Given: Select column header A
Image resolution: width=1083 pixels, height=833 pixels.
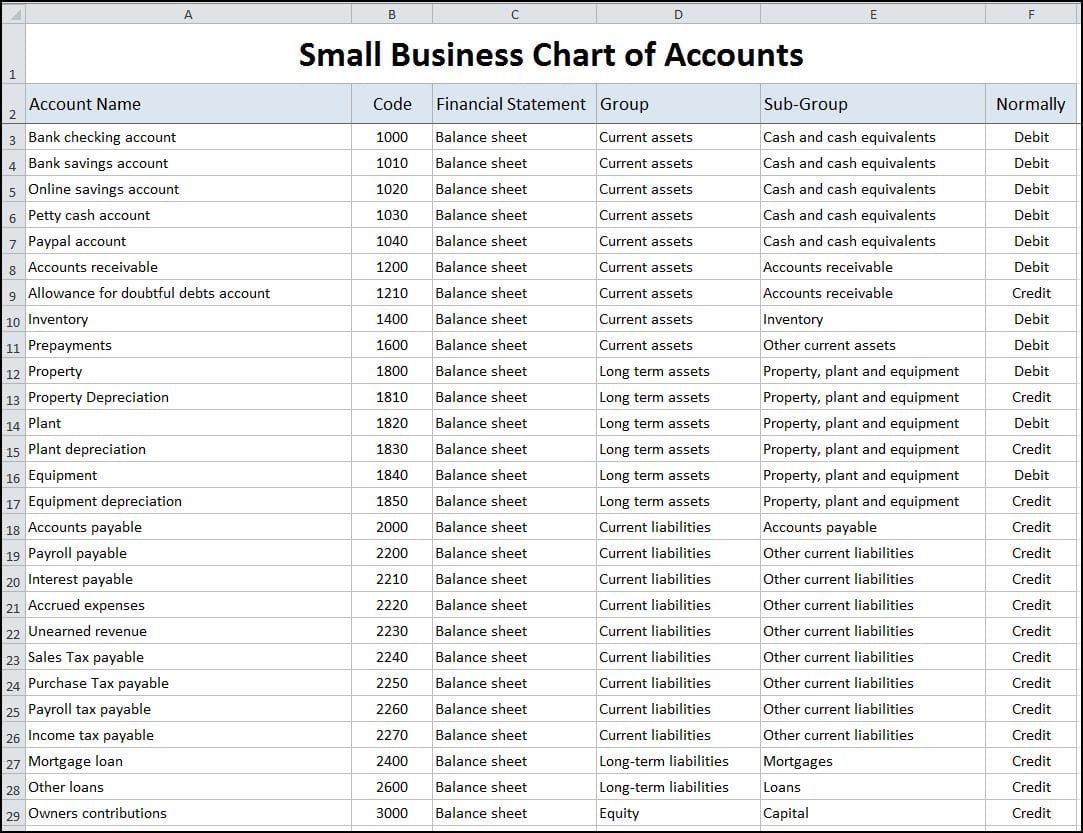Looking at the screenshot, I should 188,14.
